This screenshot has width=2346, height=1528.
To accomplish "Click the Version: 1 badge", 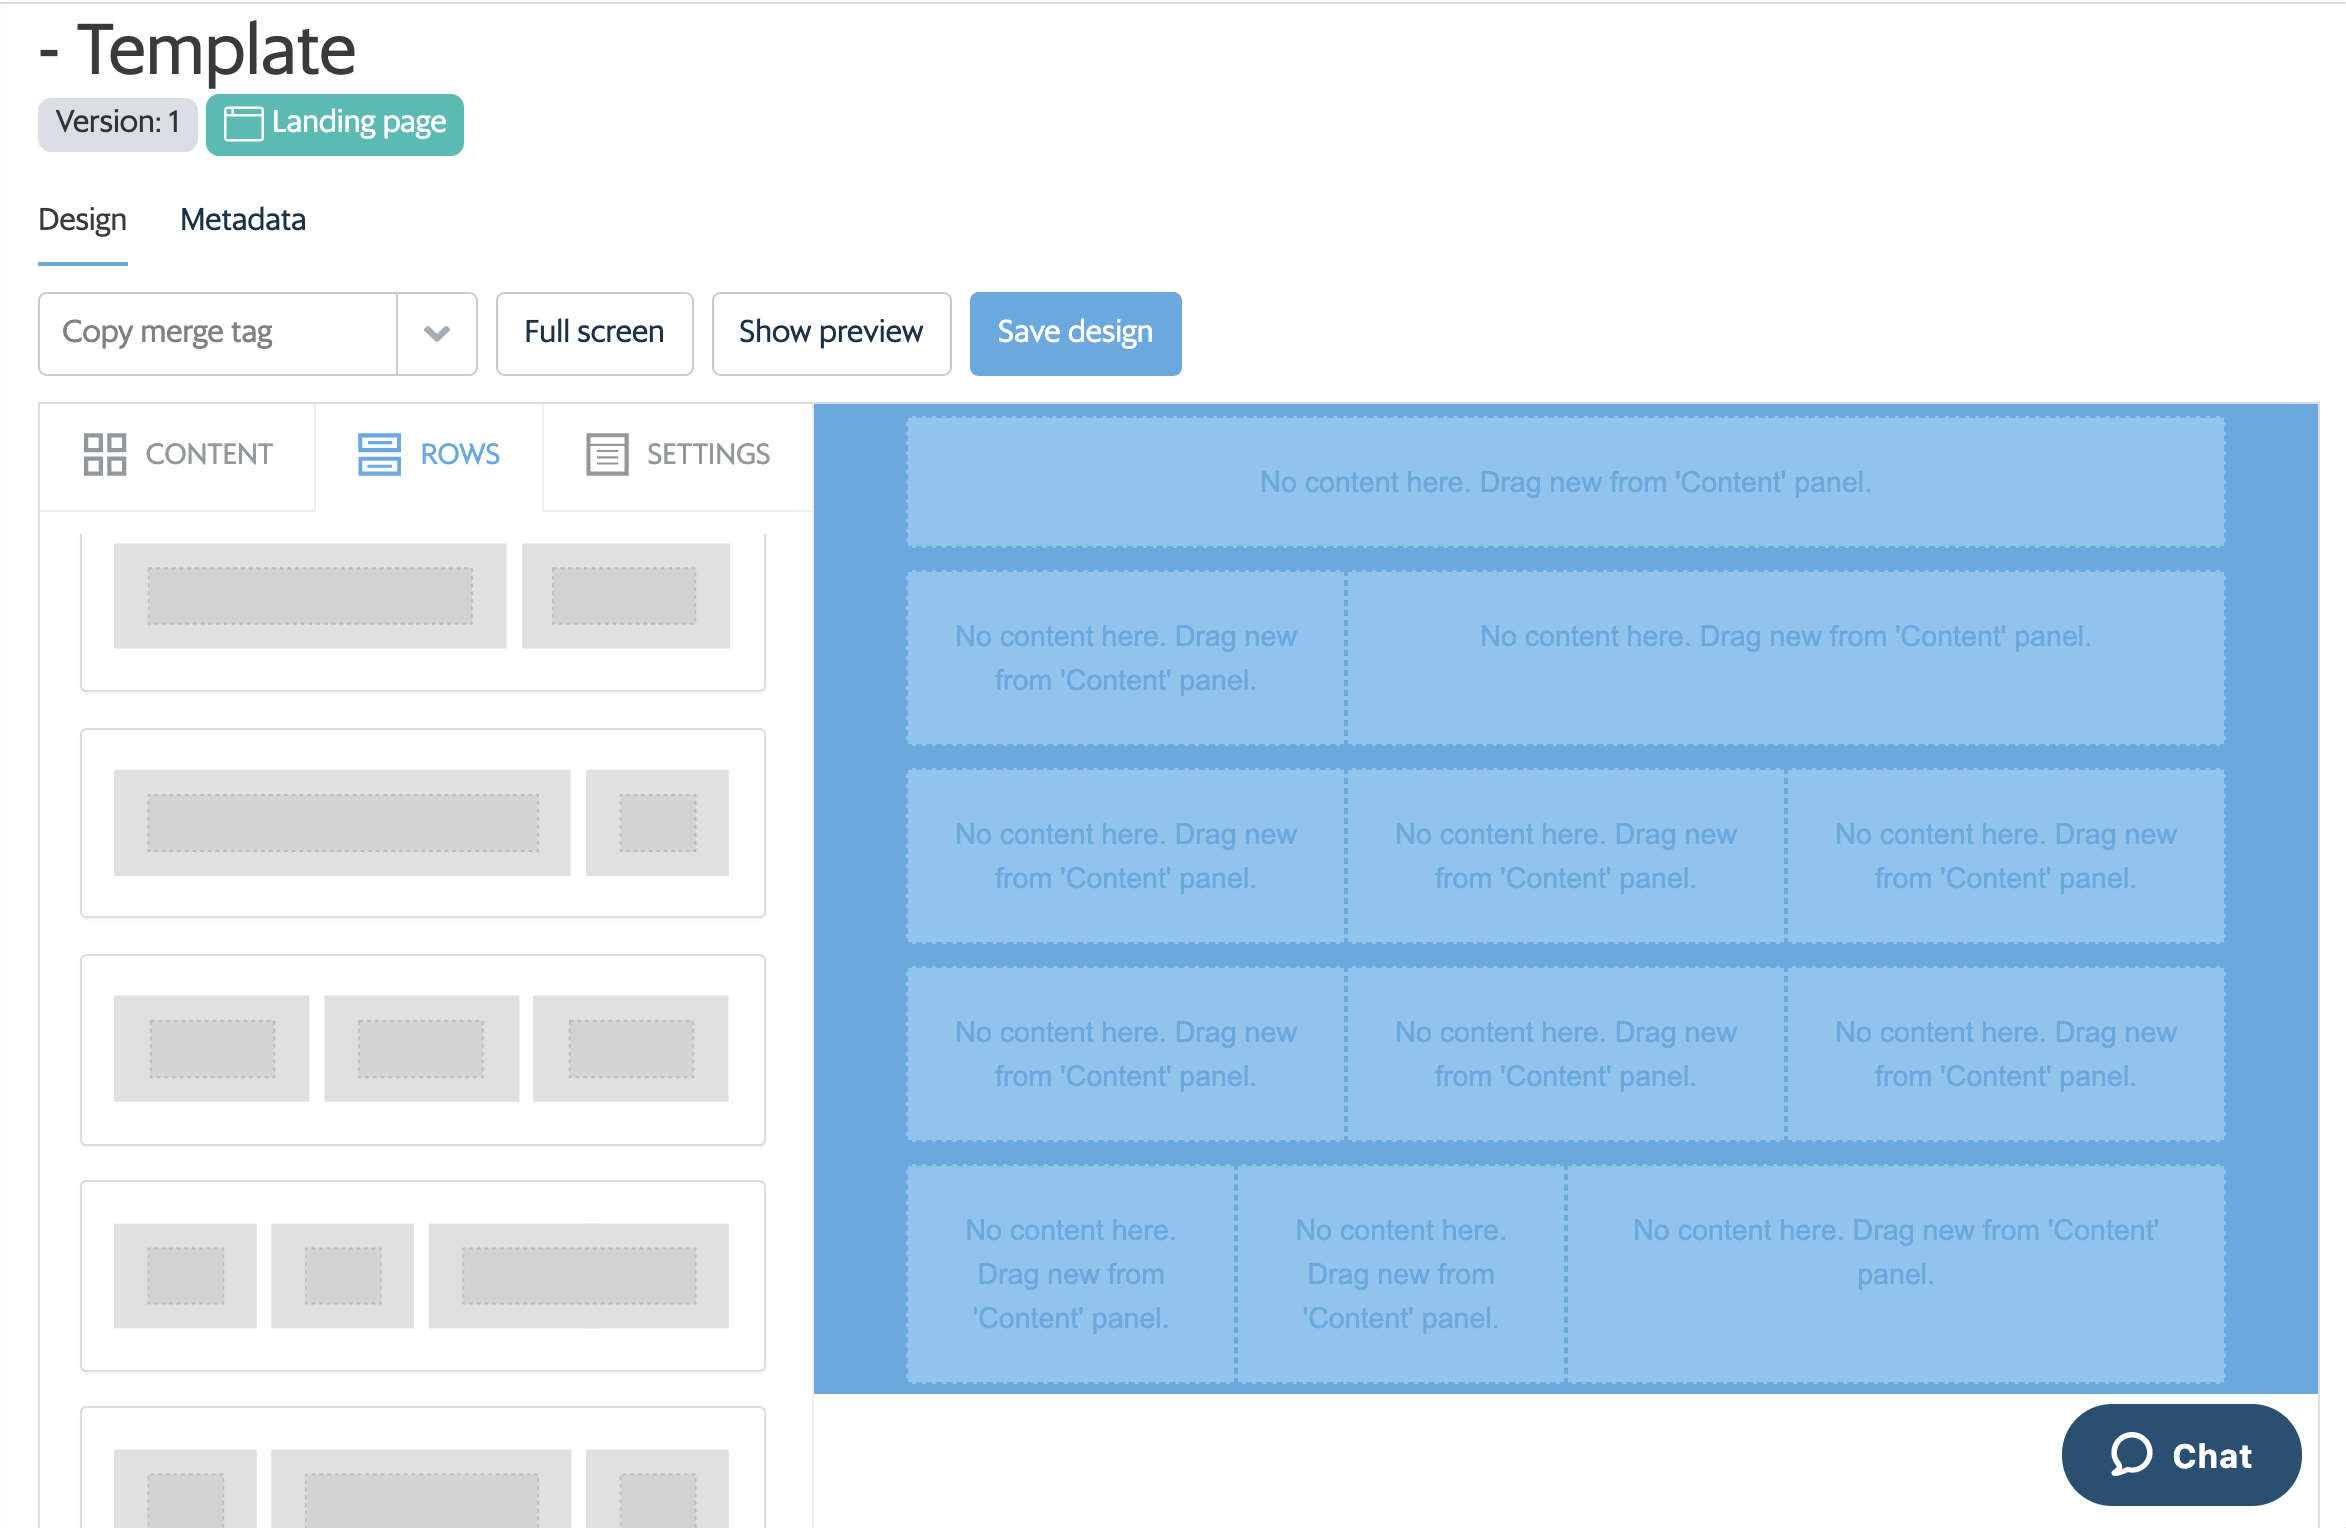I will [117, 123].
